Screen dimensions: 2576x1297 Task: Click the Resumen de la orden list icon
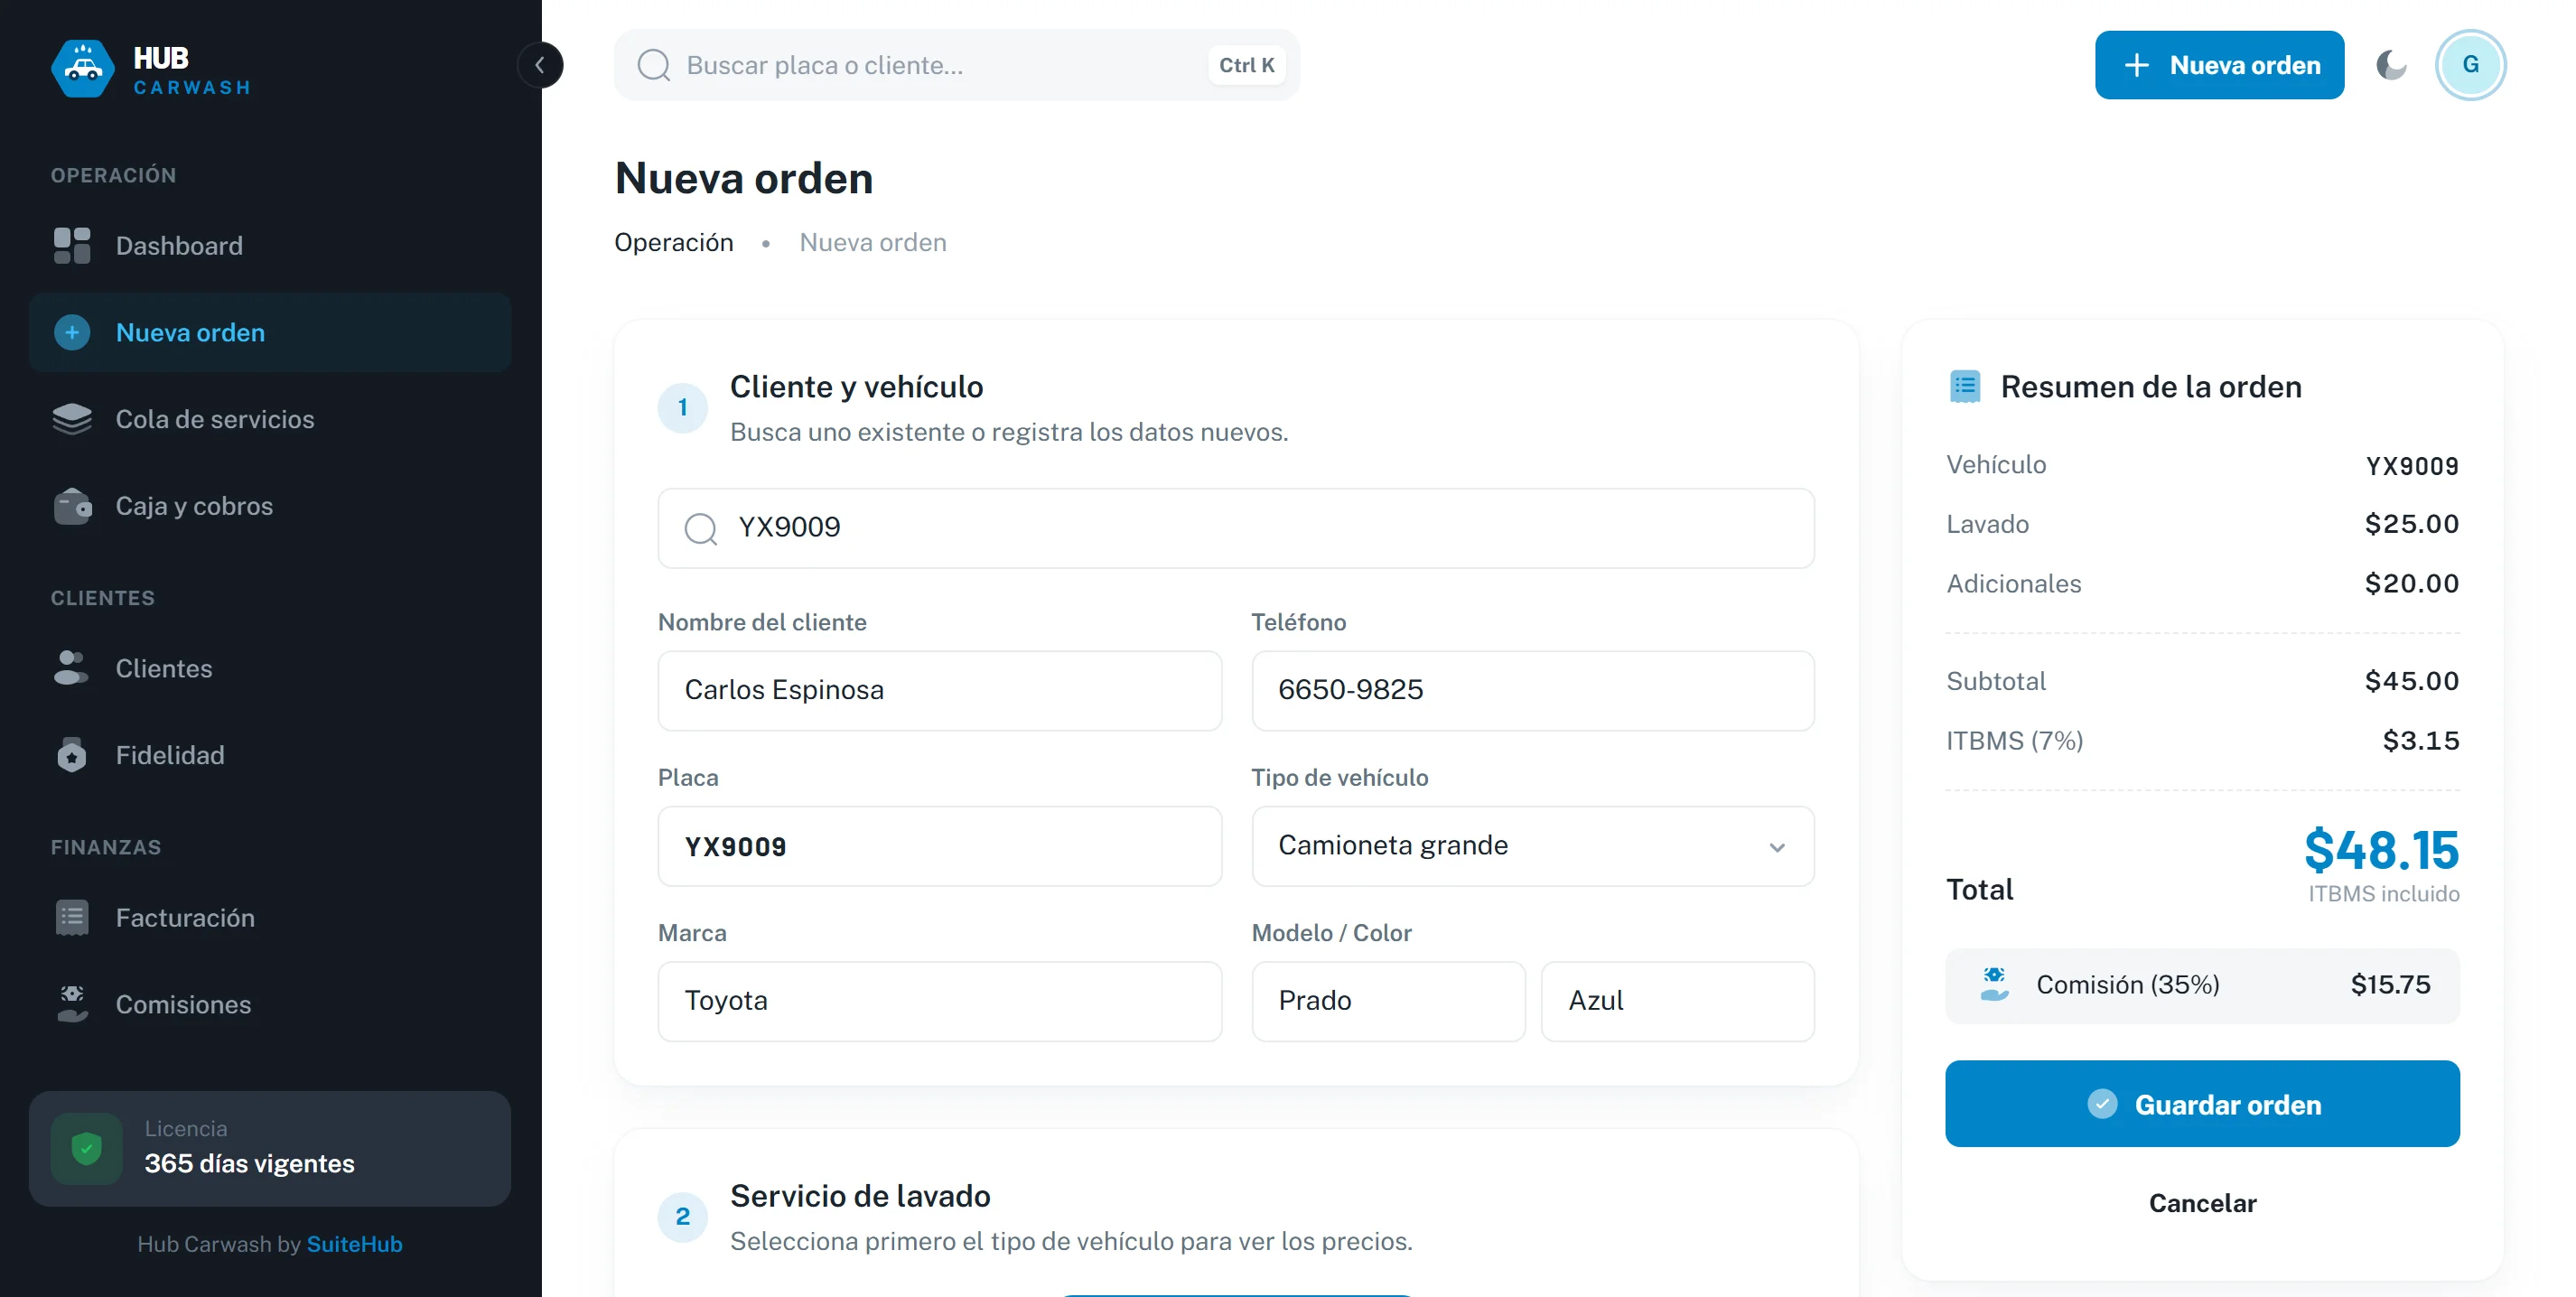tap(1965, 387)
